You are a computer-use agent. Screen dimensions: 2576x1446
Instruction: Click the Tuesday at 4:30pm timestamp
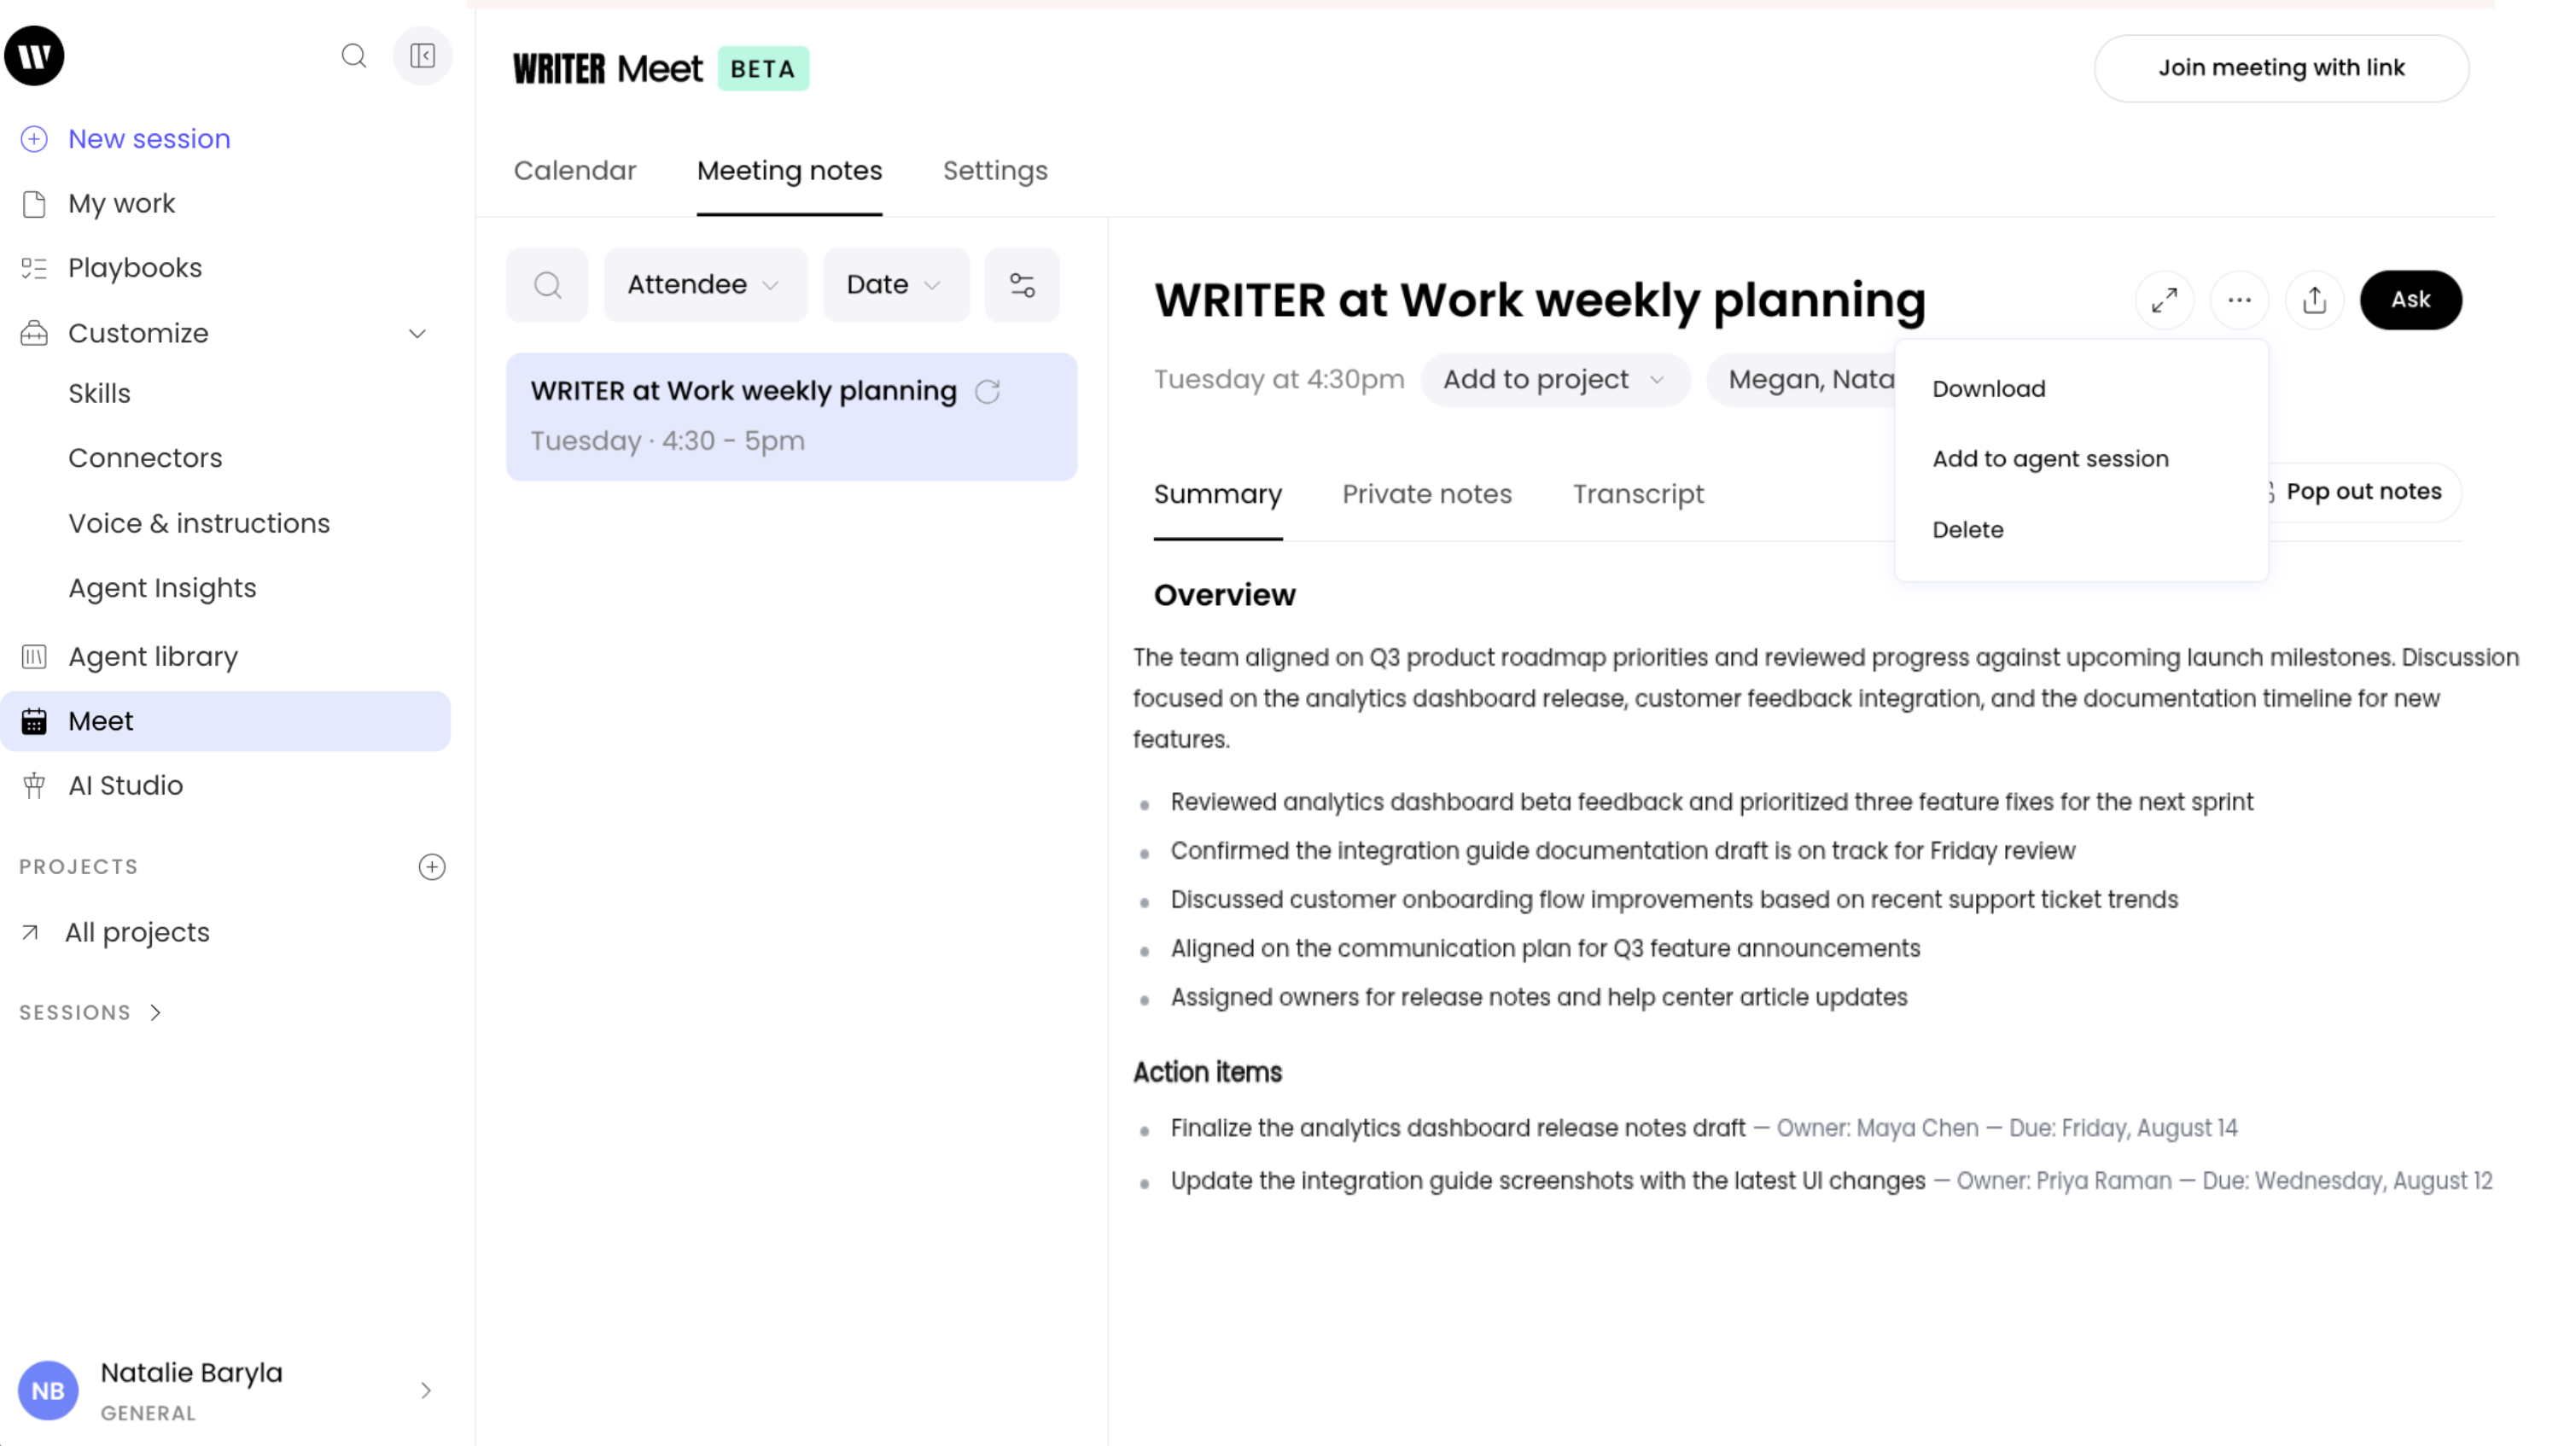click(x=1279, y=380)
